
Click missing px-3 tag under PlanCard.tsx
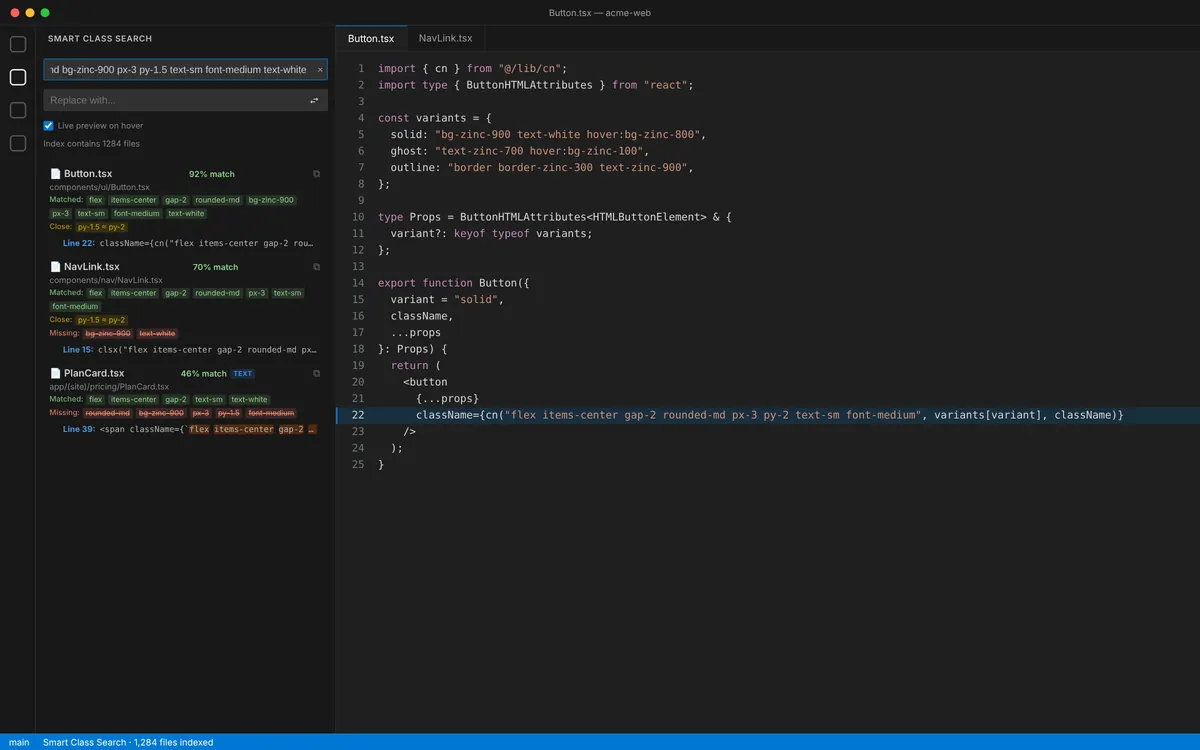(x=200, y=412)
